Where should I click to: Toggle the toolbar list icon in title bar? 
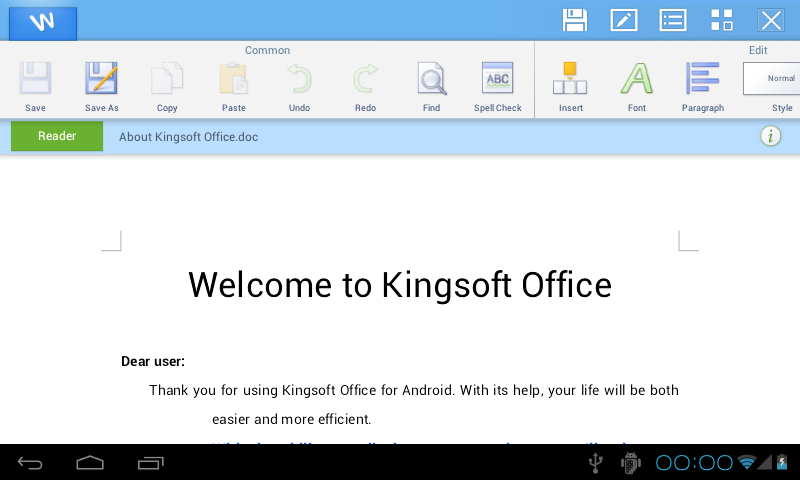click(x=673, y=21)
